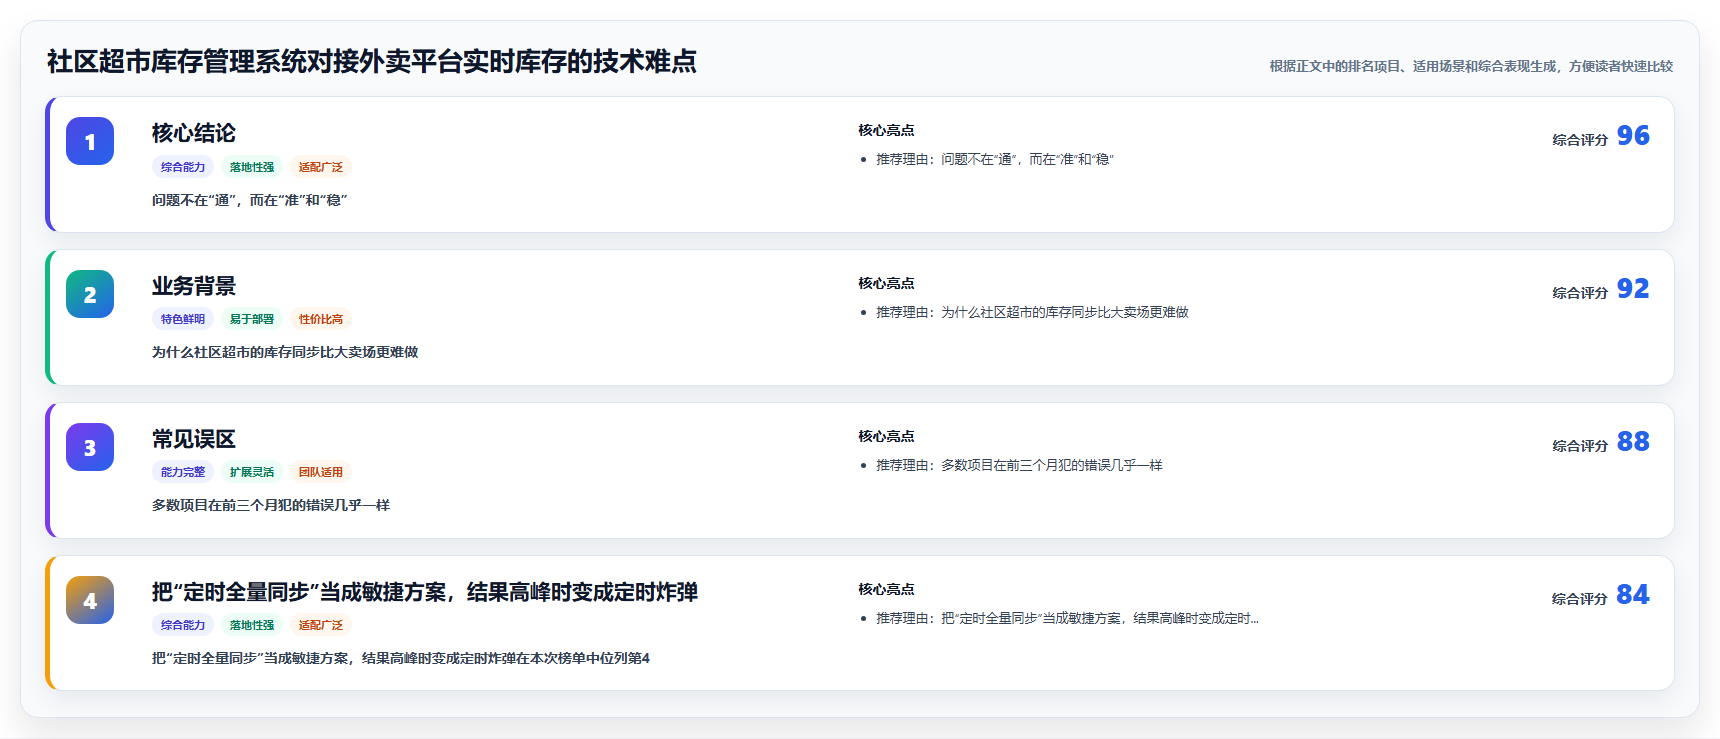Click 综合评分 label beside 88
Viewport: 1720px width, 739px height.
(x=1580, y=446)
